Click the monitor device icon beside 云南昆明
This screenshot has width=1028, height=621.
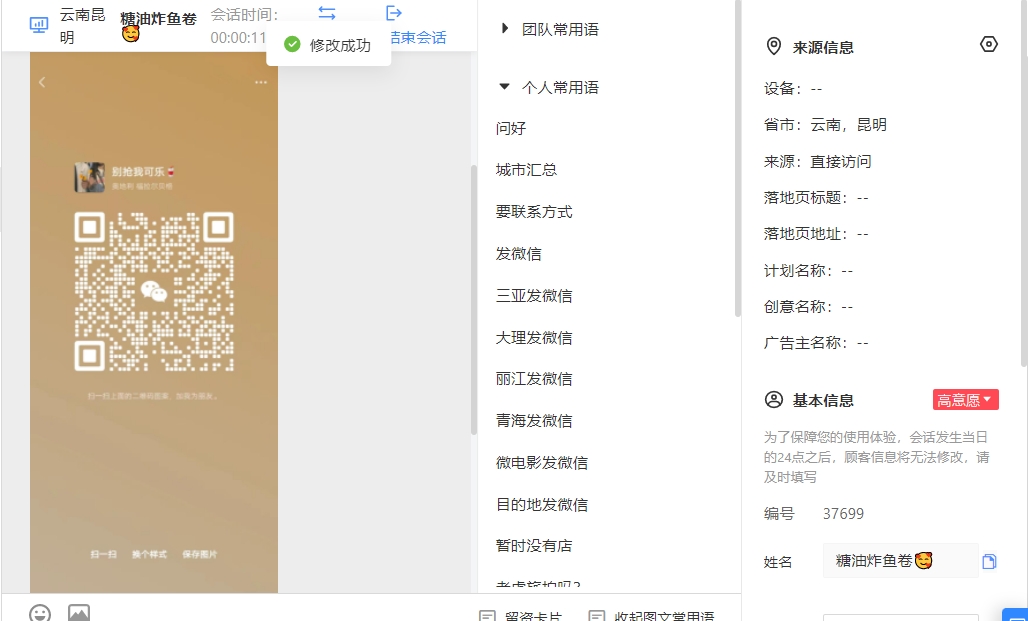39,25
